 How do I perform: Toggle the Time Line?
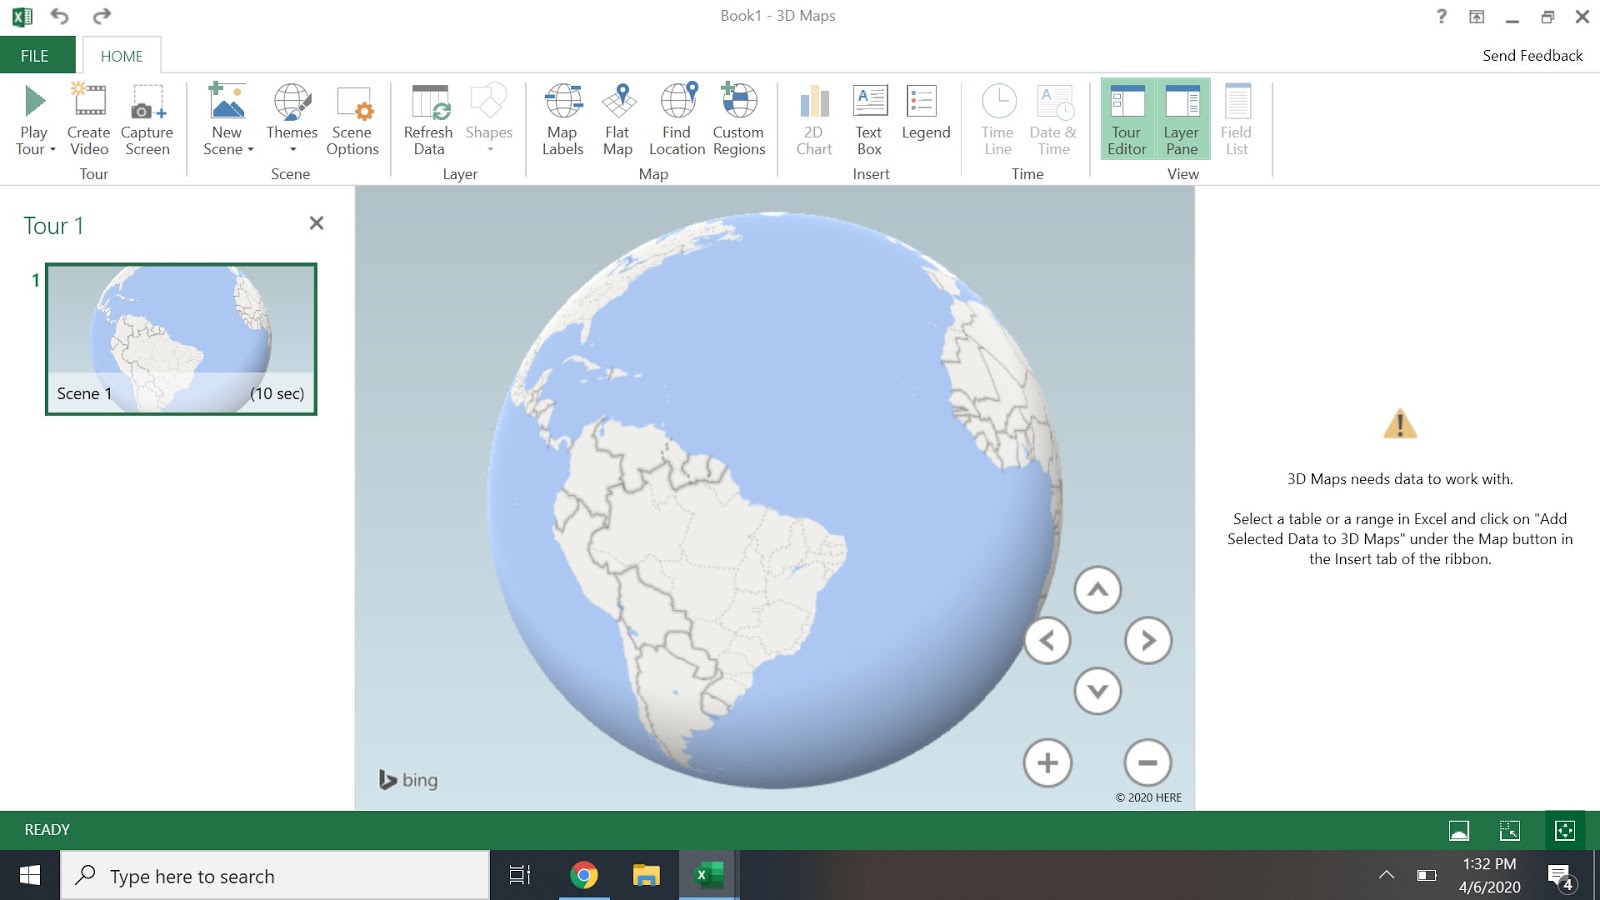tap(998, 120)
